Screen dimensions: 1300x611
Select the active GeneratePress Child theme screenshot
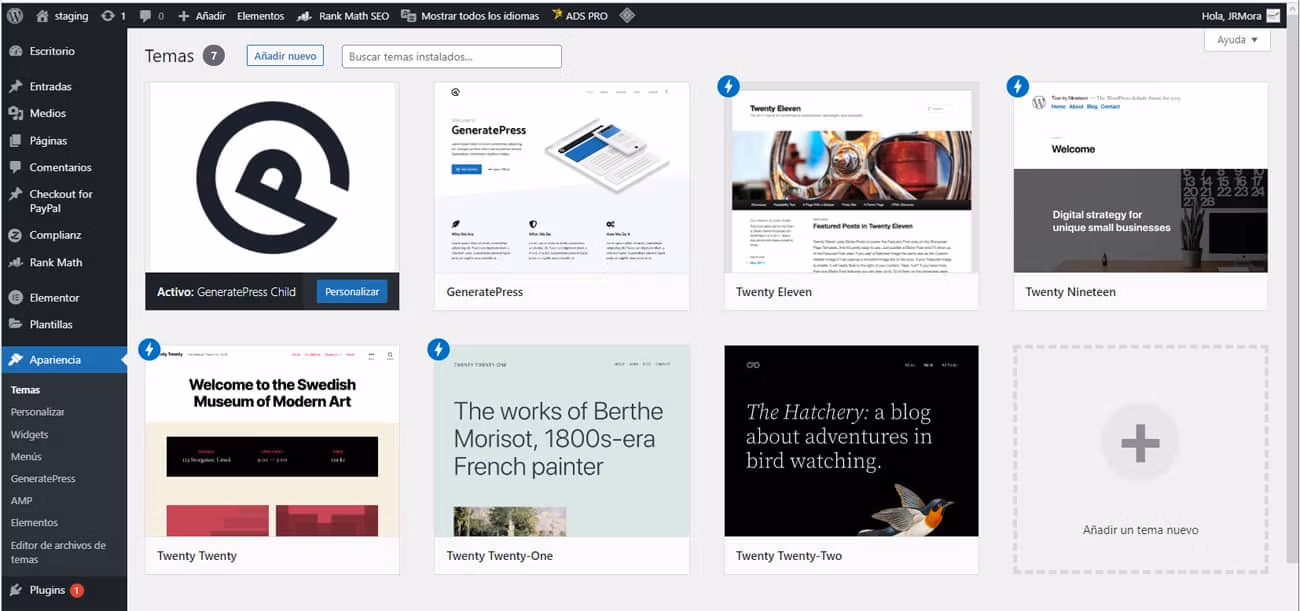point(272,178)
